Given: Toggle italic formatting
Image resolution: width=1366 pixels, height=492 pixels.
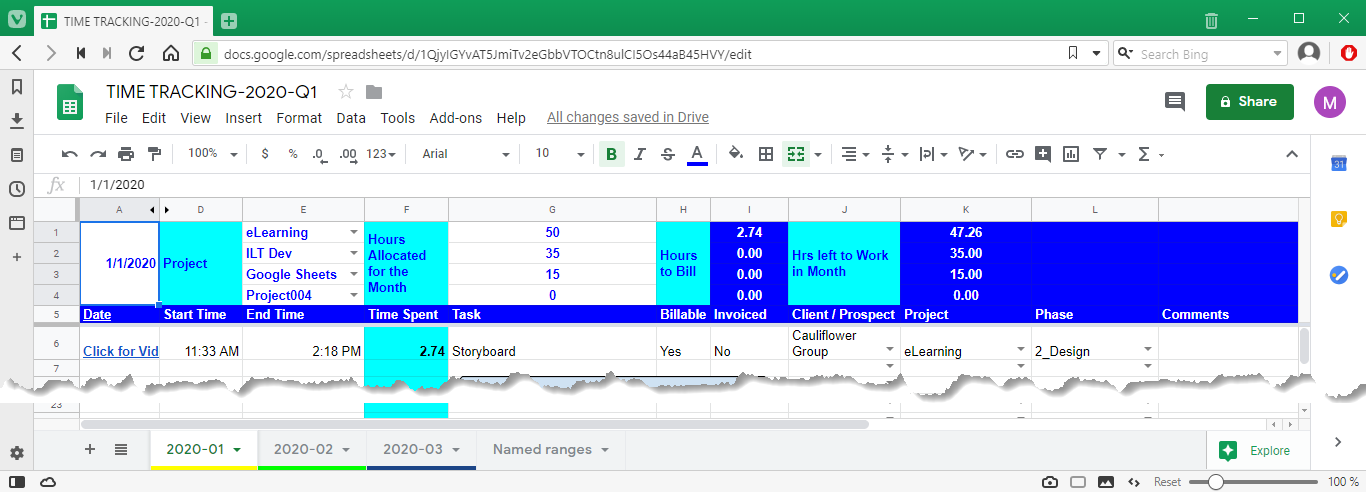Looking at the screenshot, I should [x=640, y=154].
